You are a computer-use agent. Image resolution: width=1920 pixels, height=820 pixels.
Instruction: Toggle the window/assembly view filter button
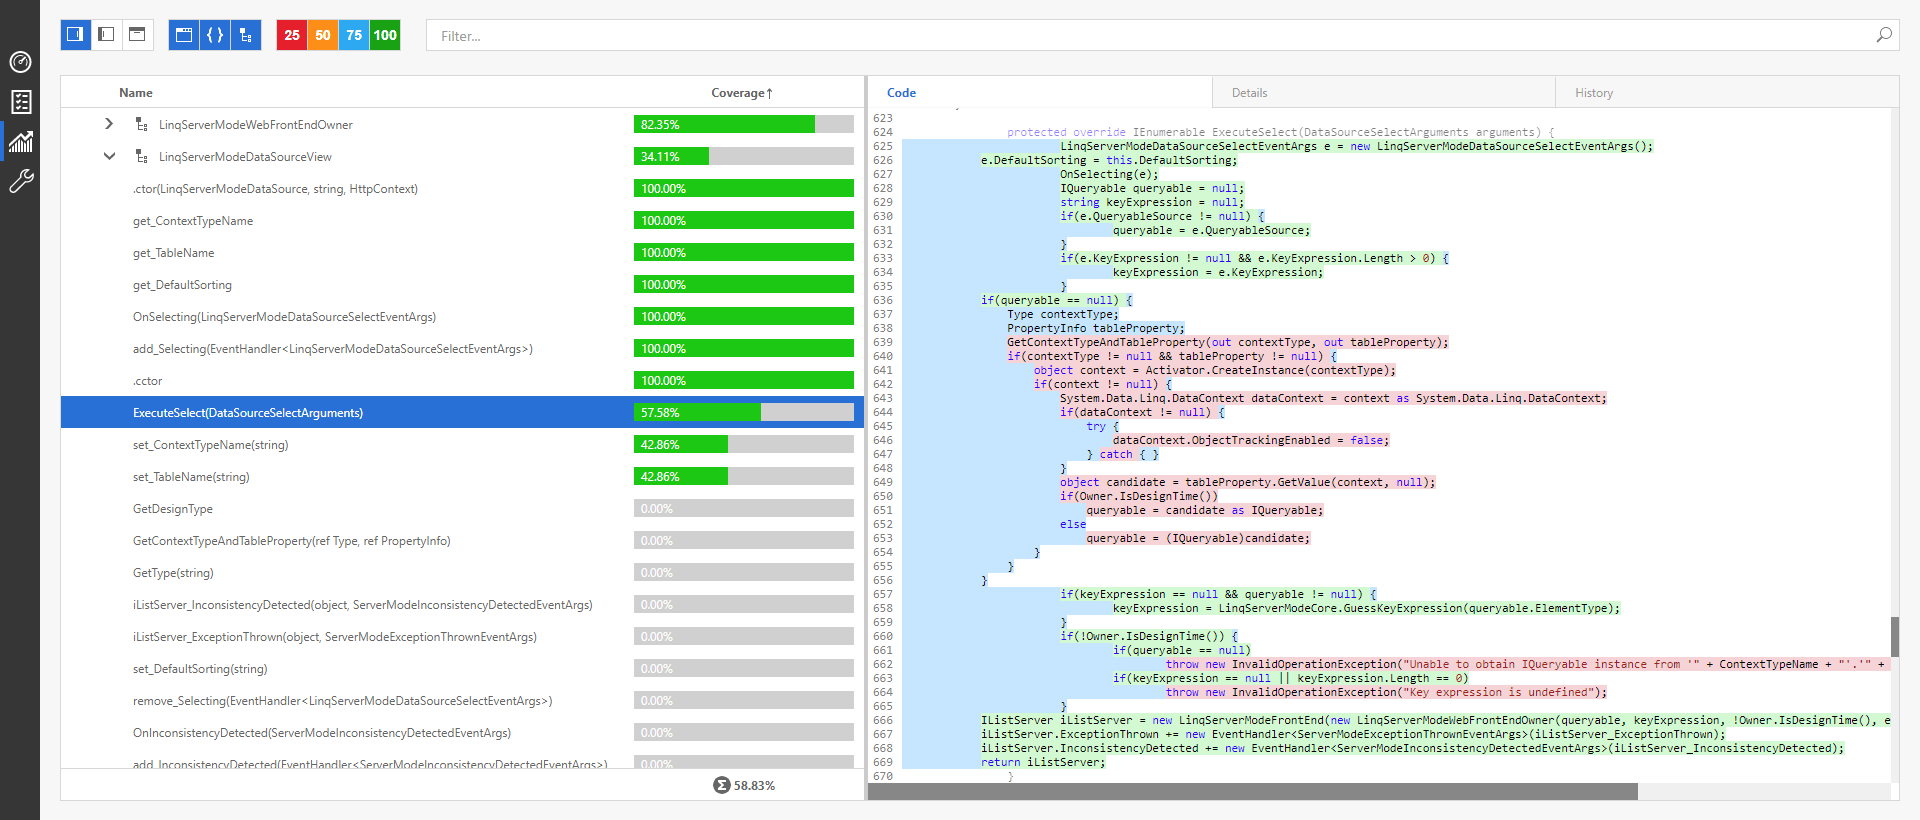(184, 35)
